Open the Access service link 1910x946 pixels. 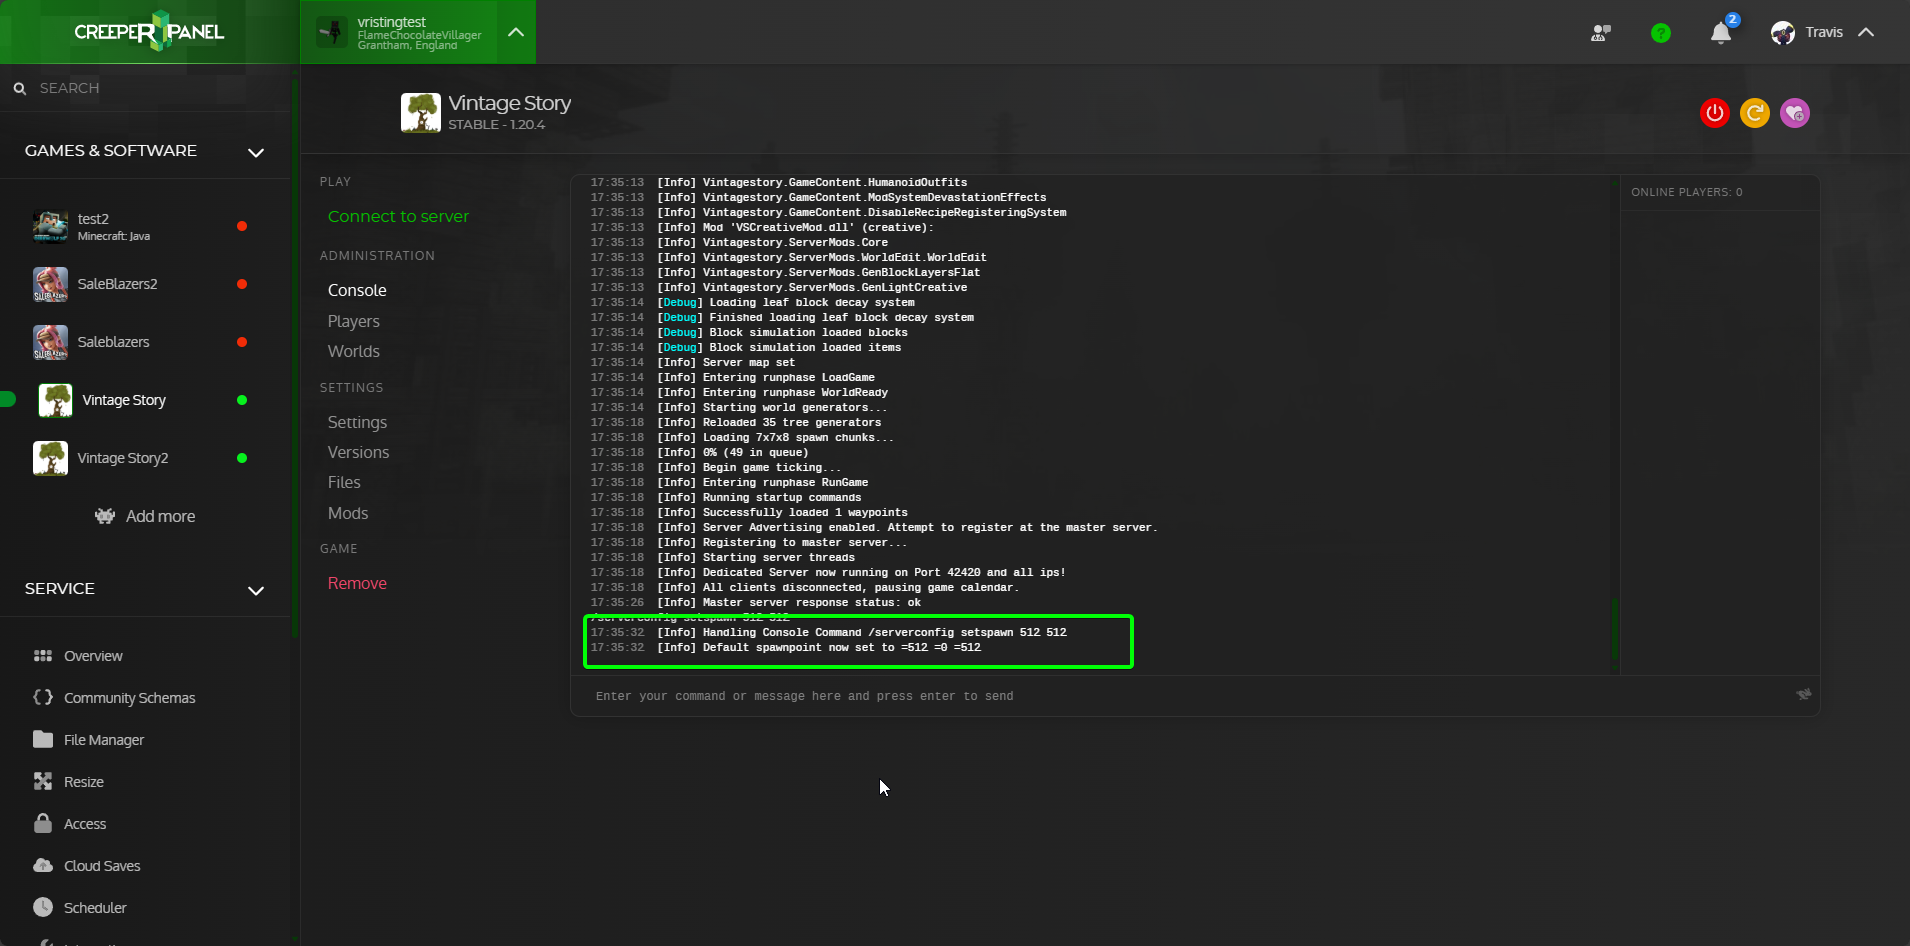[x=85, y=824]
